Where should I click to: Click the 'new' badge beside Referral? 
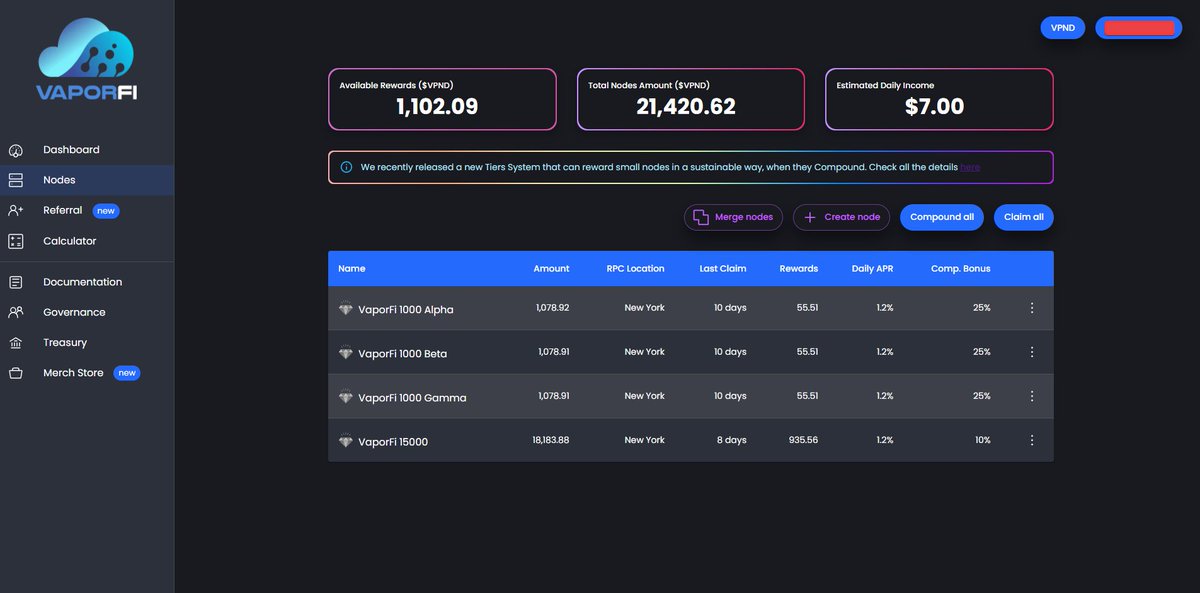[x=105, y=211]
